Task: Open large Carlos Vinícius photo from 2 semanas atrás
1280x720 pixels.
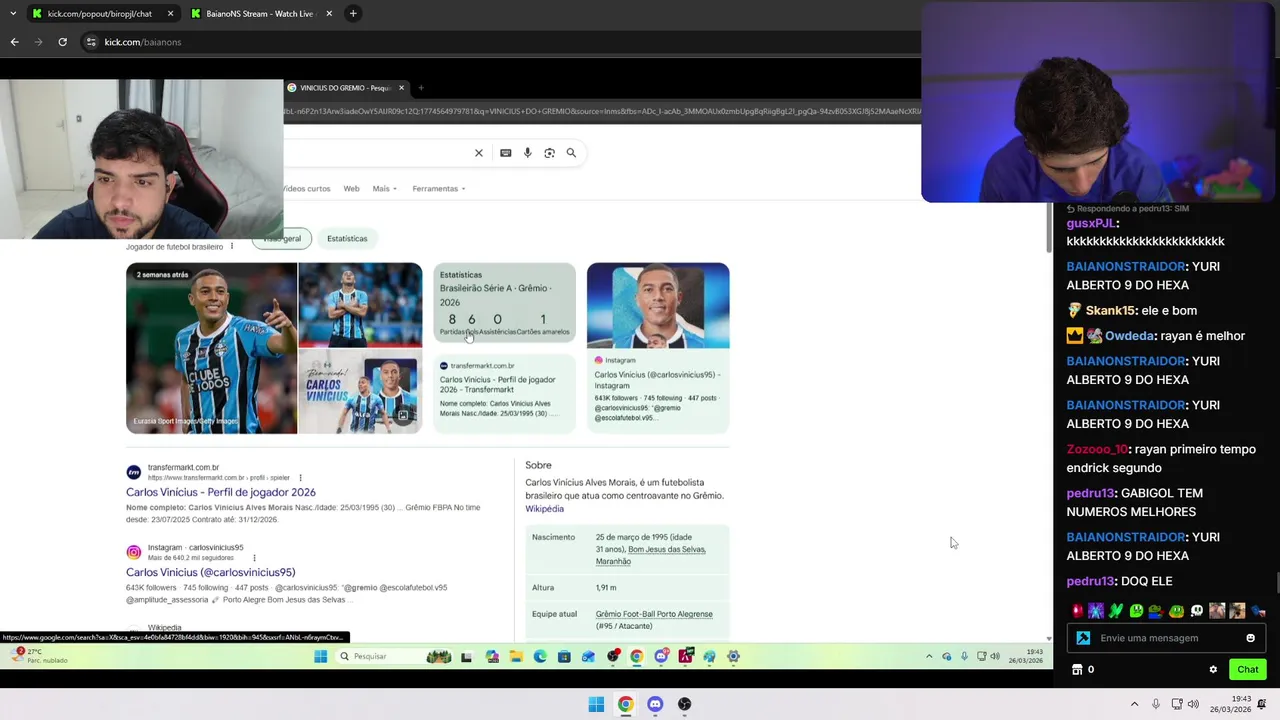Action: 211,348
